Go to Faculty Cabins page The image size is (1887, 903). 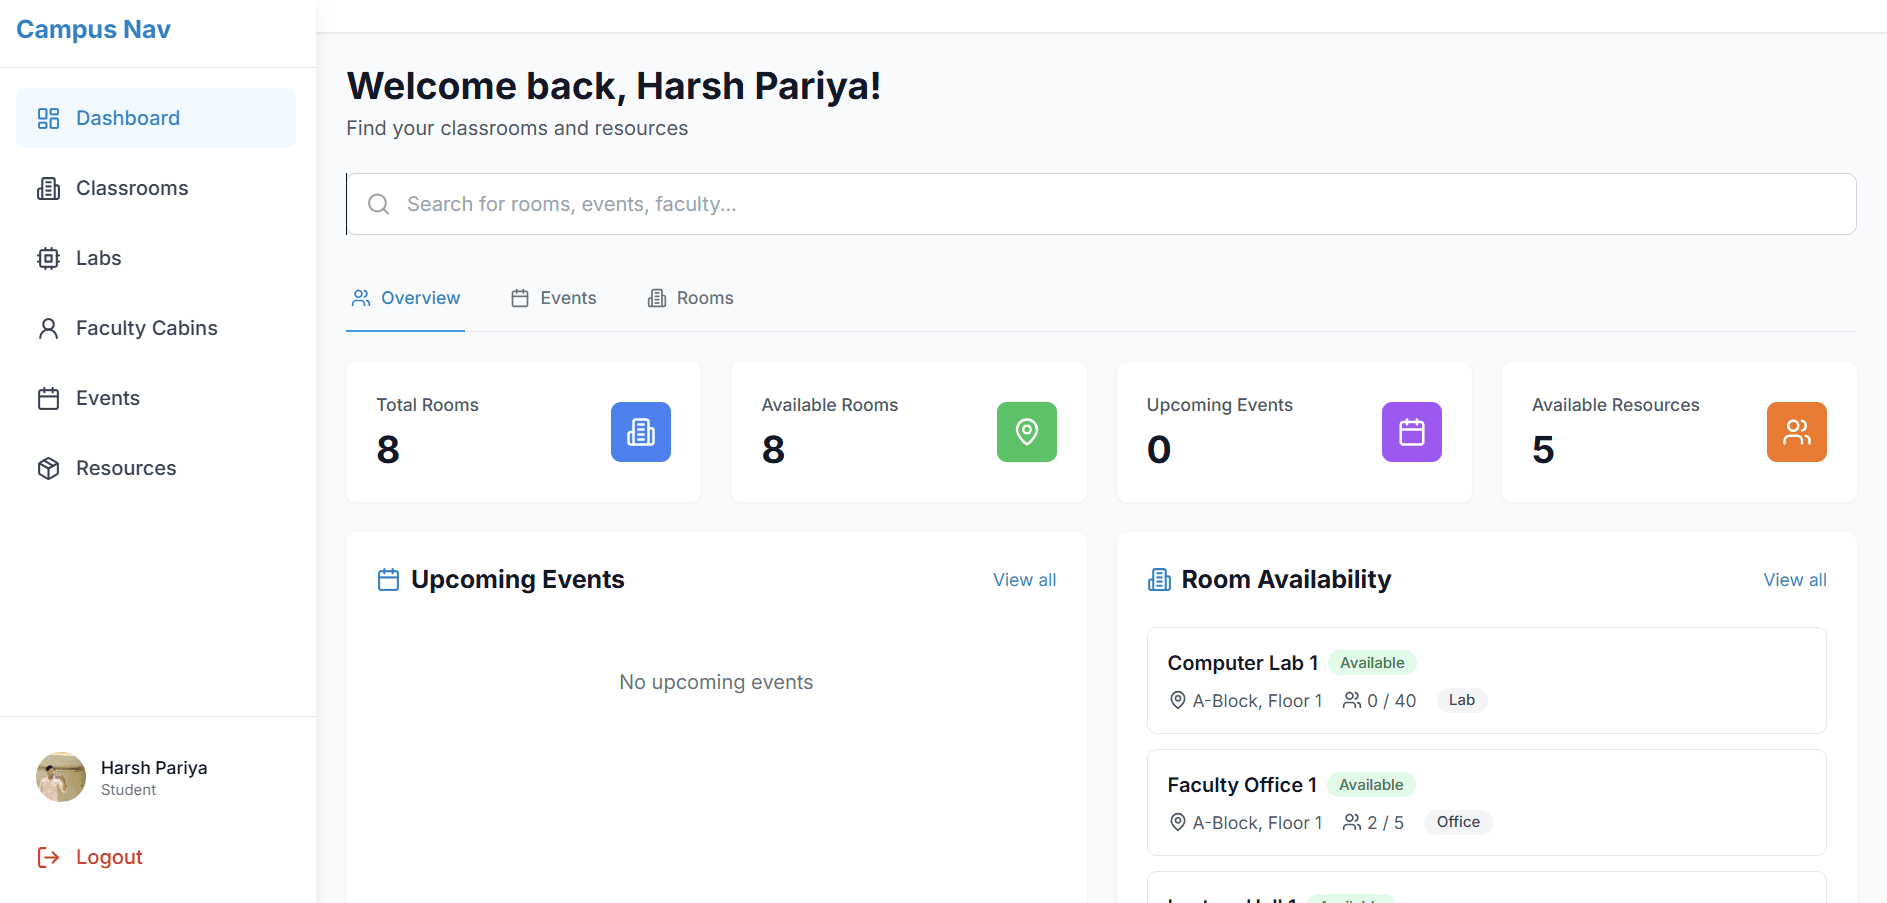coord(156,328)
